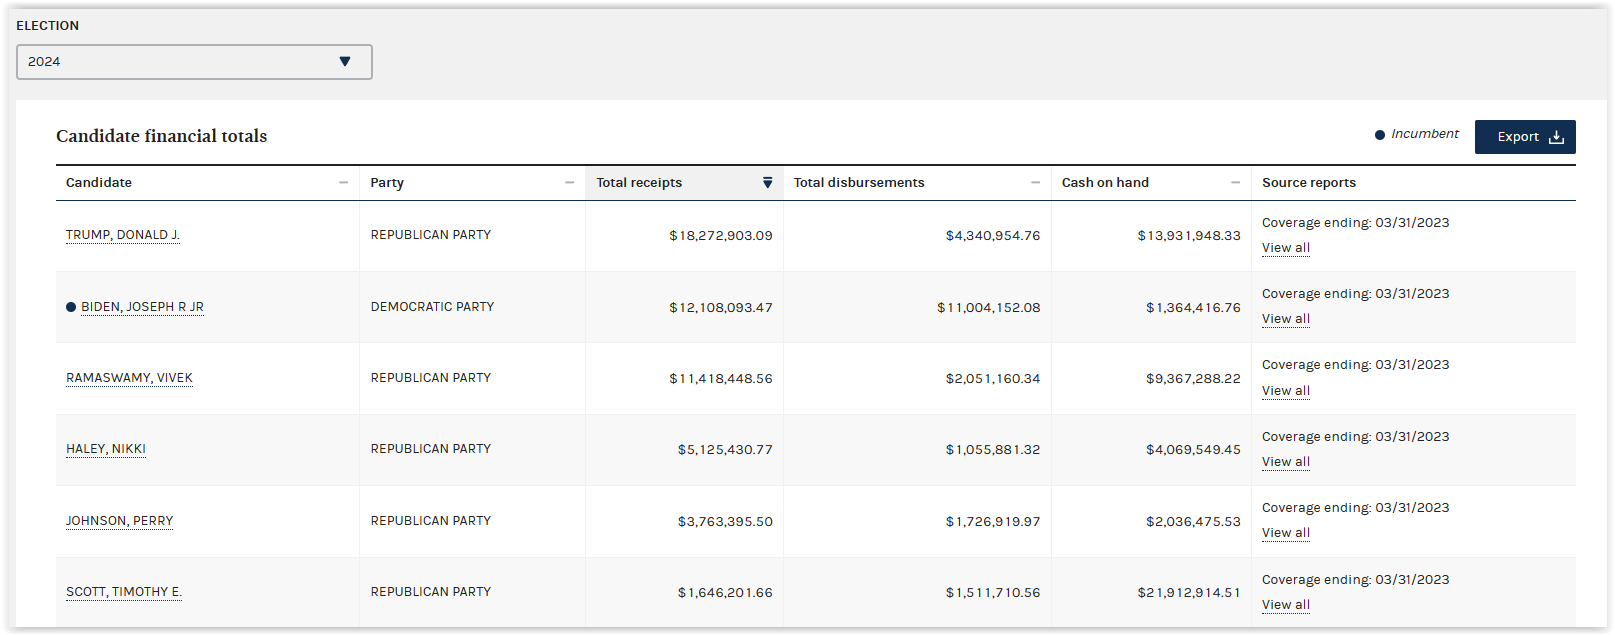
Task: Select Haley's total receipts $5,125,430.77
Action: (725, 450)
